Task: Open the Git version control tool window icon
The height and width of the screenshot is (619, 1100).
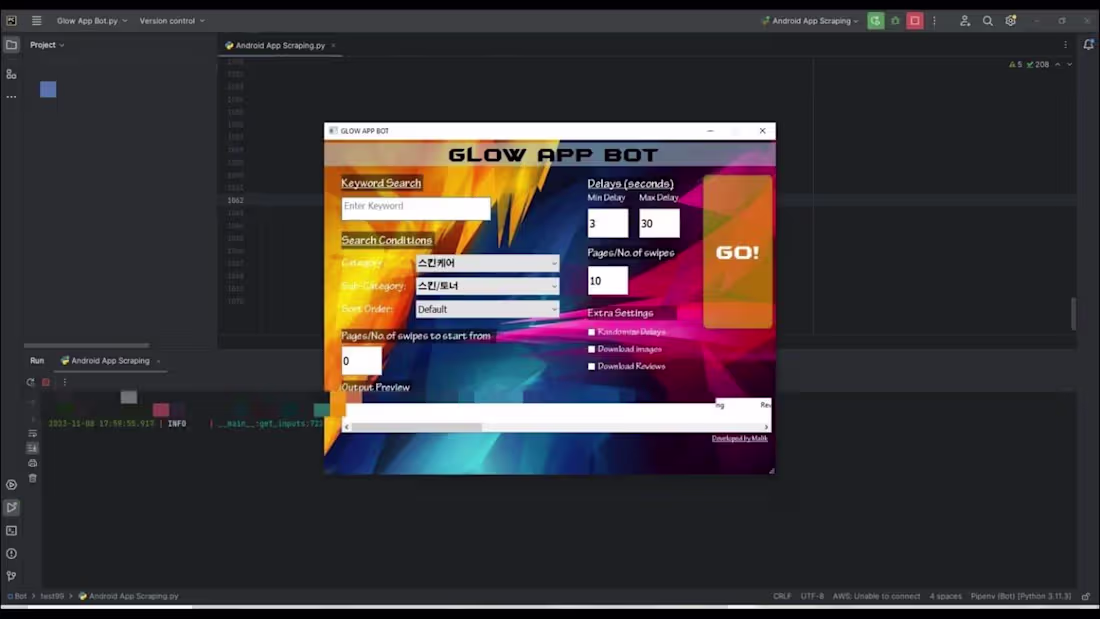Action: click(11, 576)
